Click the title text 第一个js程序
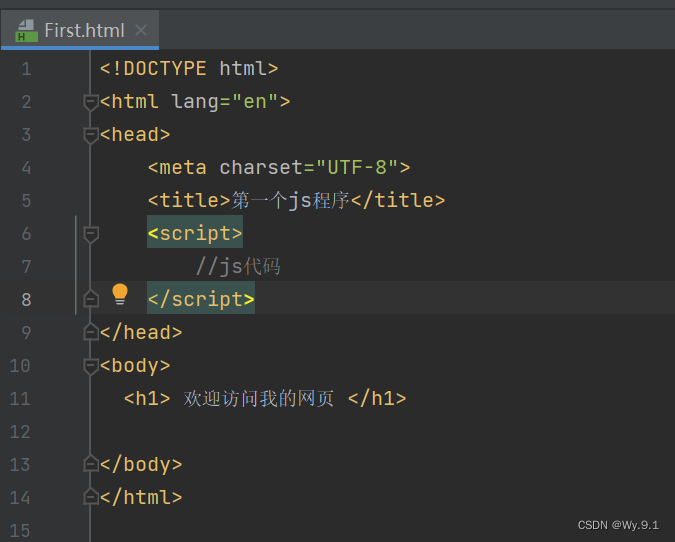 291,201
